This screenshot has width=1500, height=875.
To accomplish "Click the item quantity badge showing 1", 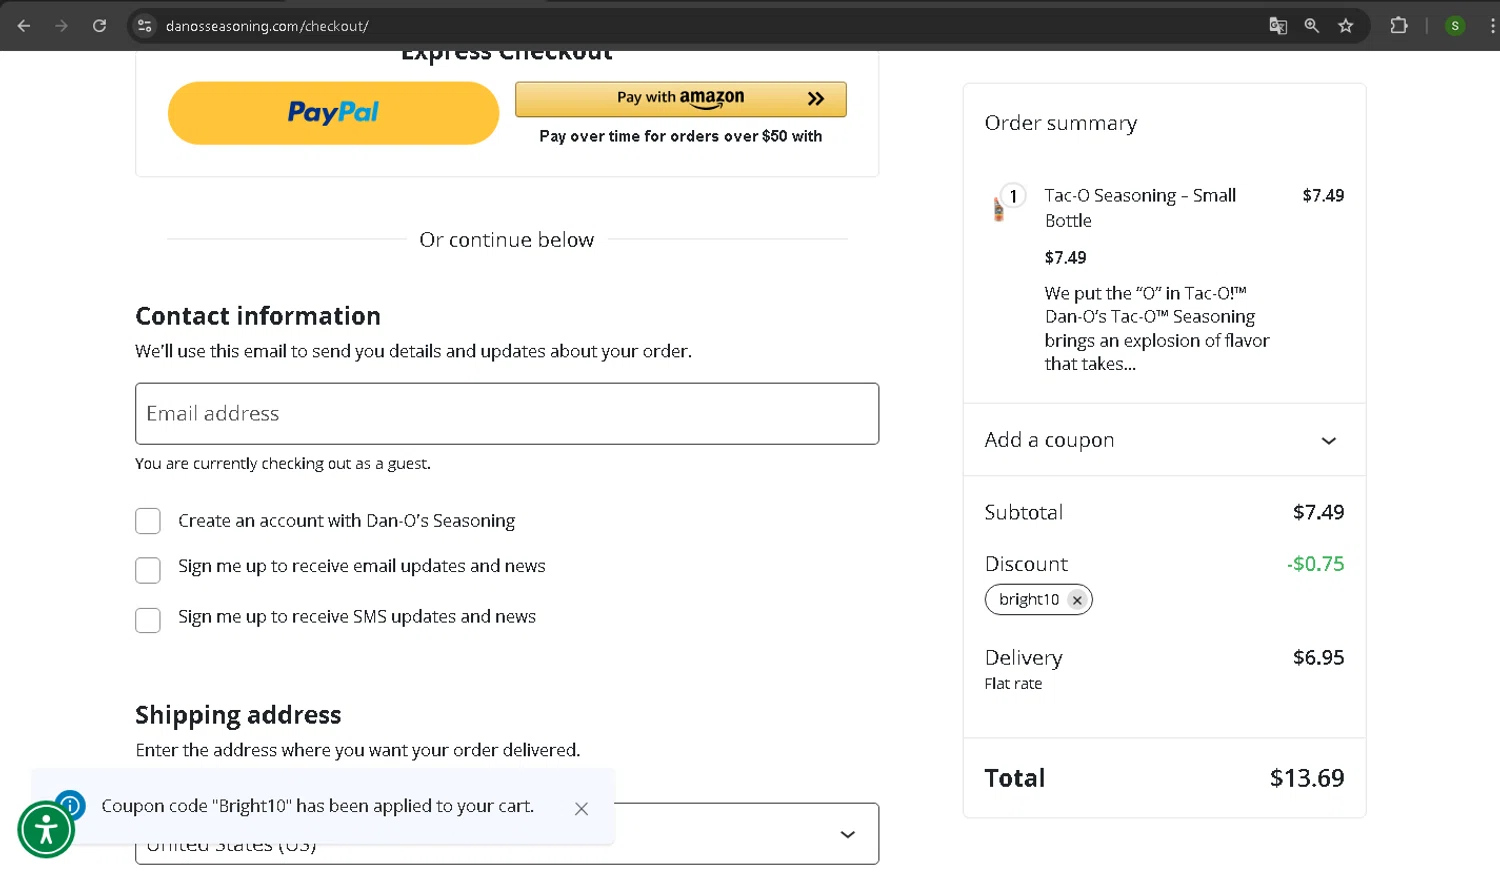I will (1013, 196).
